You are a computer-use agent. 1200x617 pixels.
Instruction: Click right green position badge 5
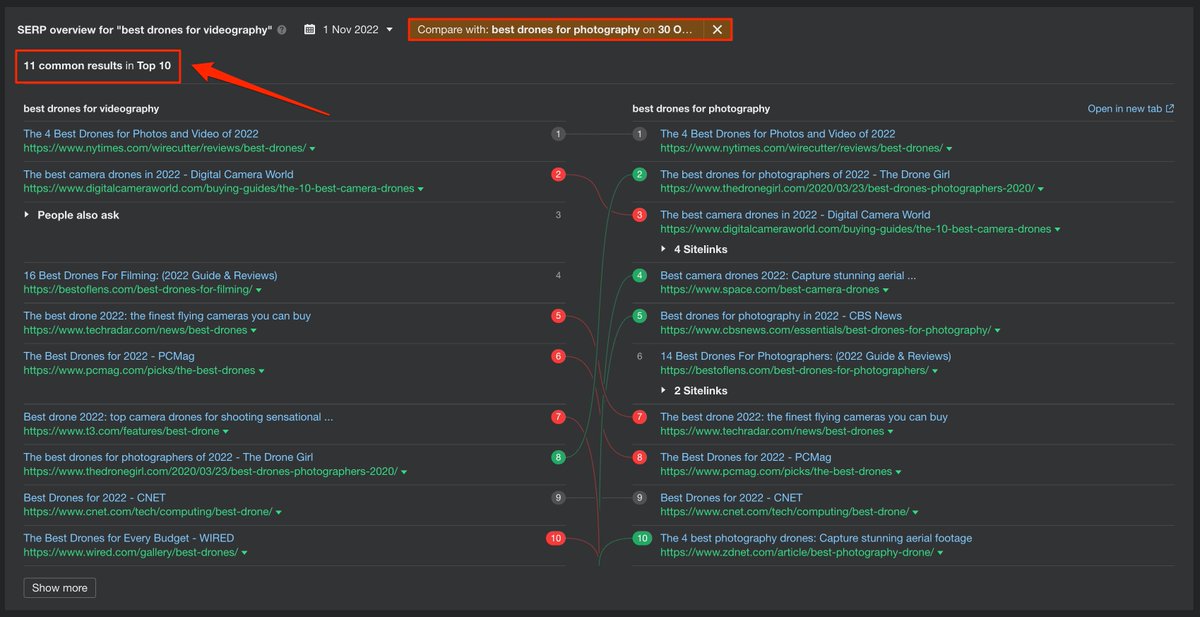[640, 316]
